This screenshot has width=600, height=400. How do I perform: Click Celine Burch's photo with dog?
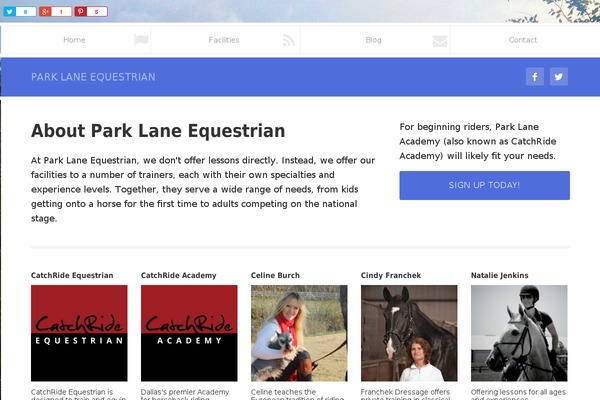(x=299, y=333)
